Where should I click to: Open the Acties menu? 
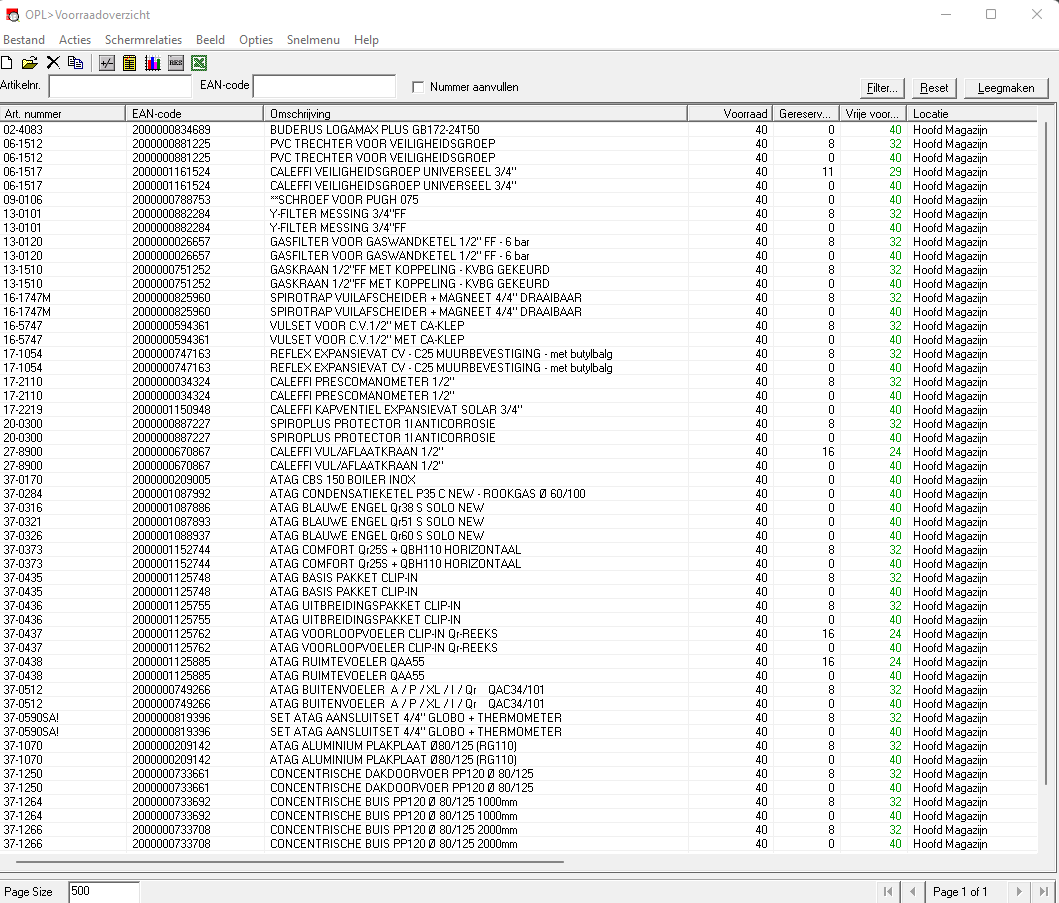click(75, 40)
